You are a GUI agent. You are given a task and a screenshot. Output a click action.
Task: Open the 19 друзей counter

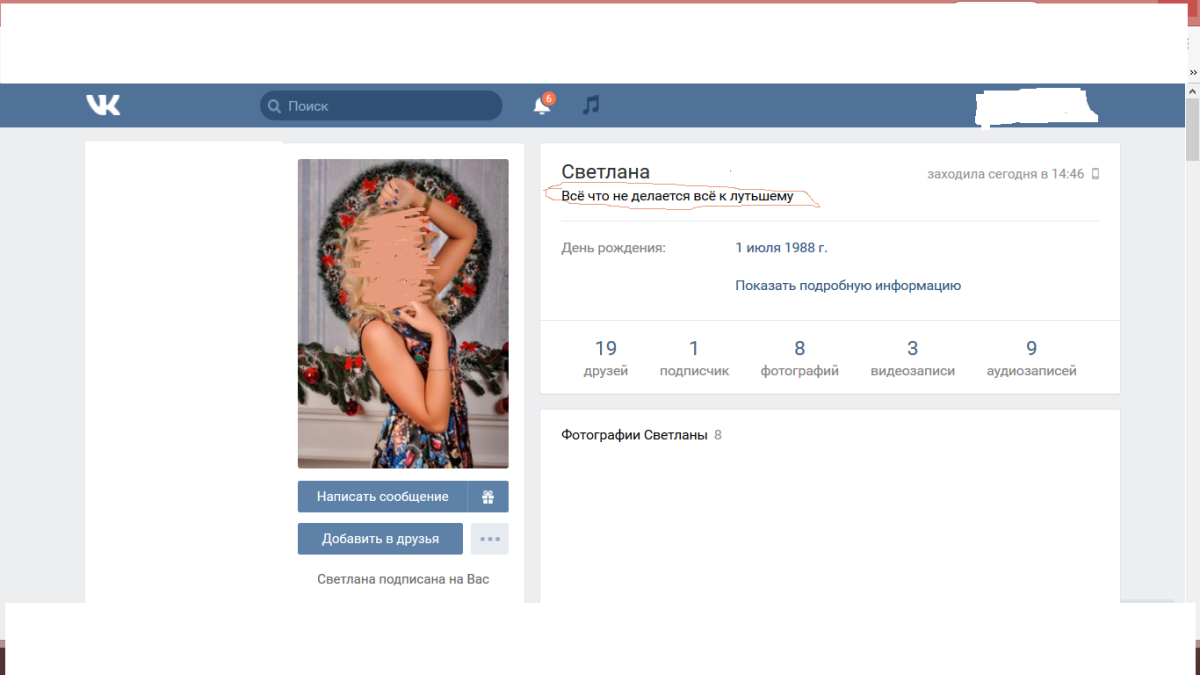point(605,358)
